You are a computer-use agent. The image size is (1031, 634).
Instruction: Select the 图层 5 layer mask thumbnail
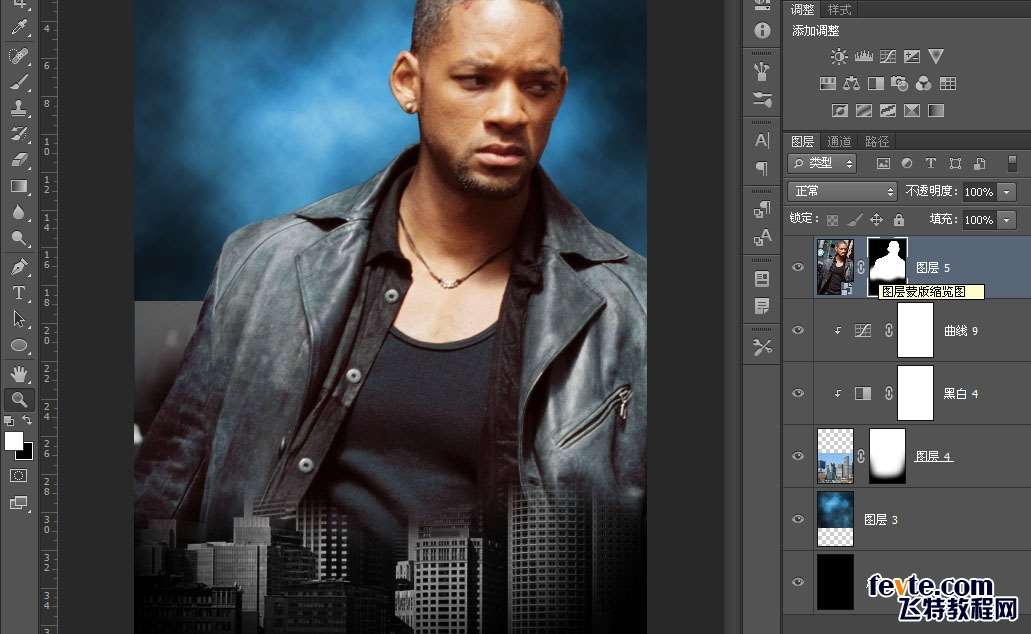click(x=888, y=266)
